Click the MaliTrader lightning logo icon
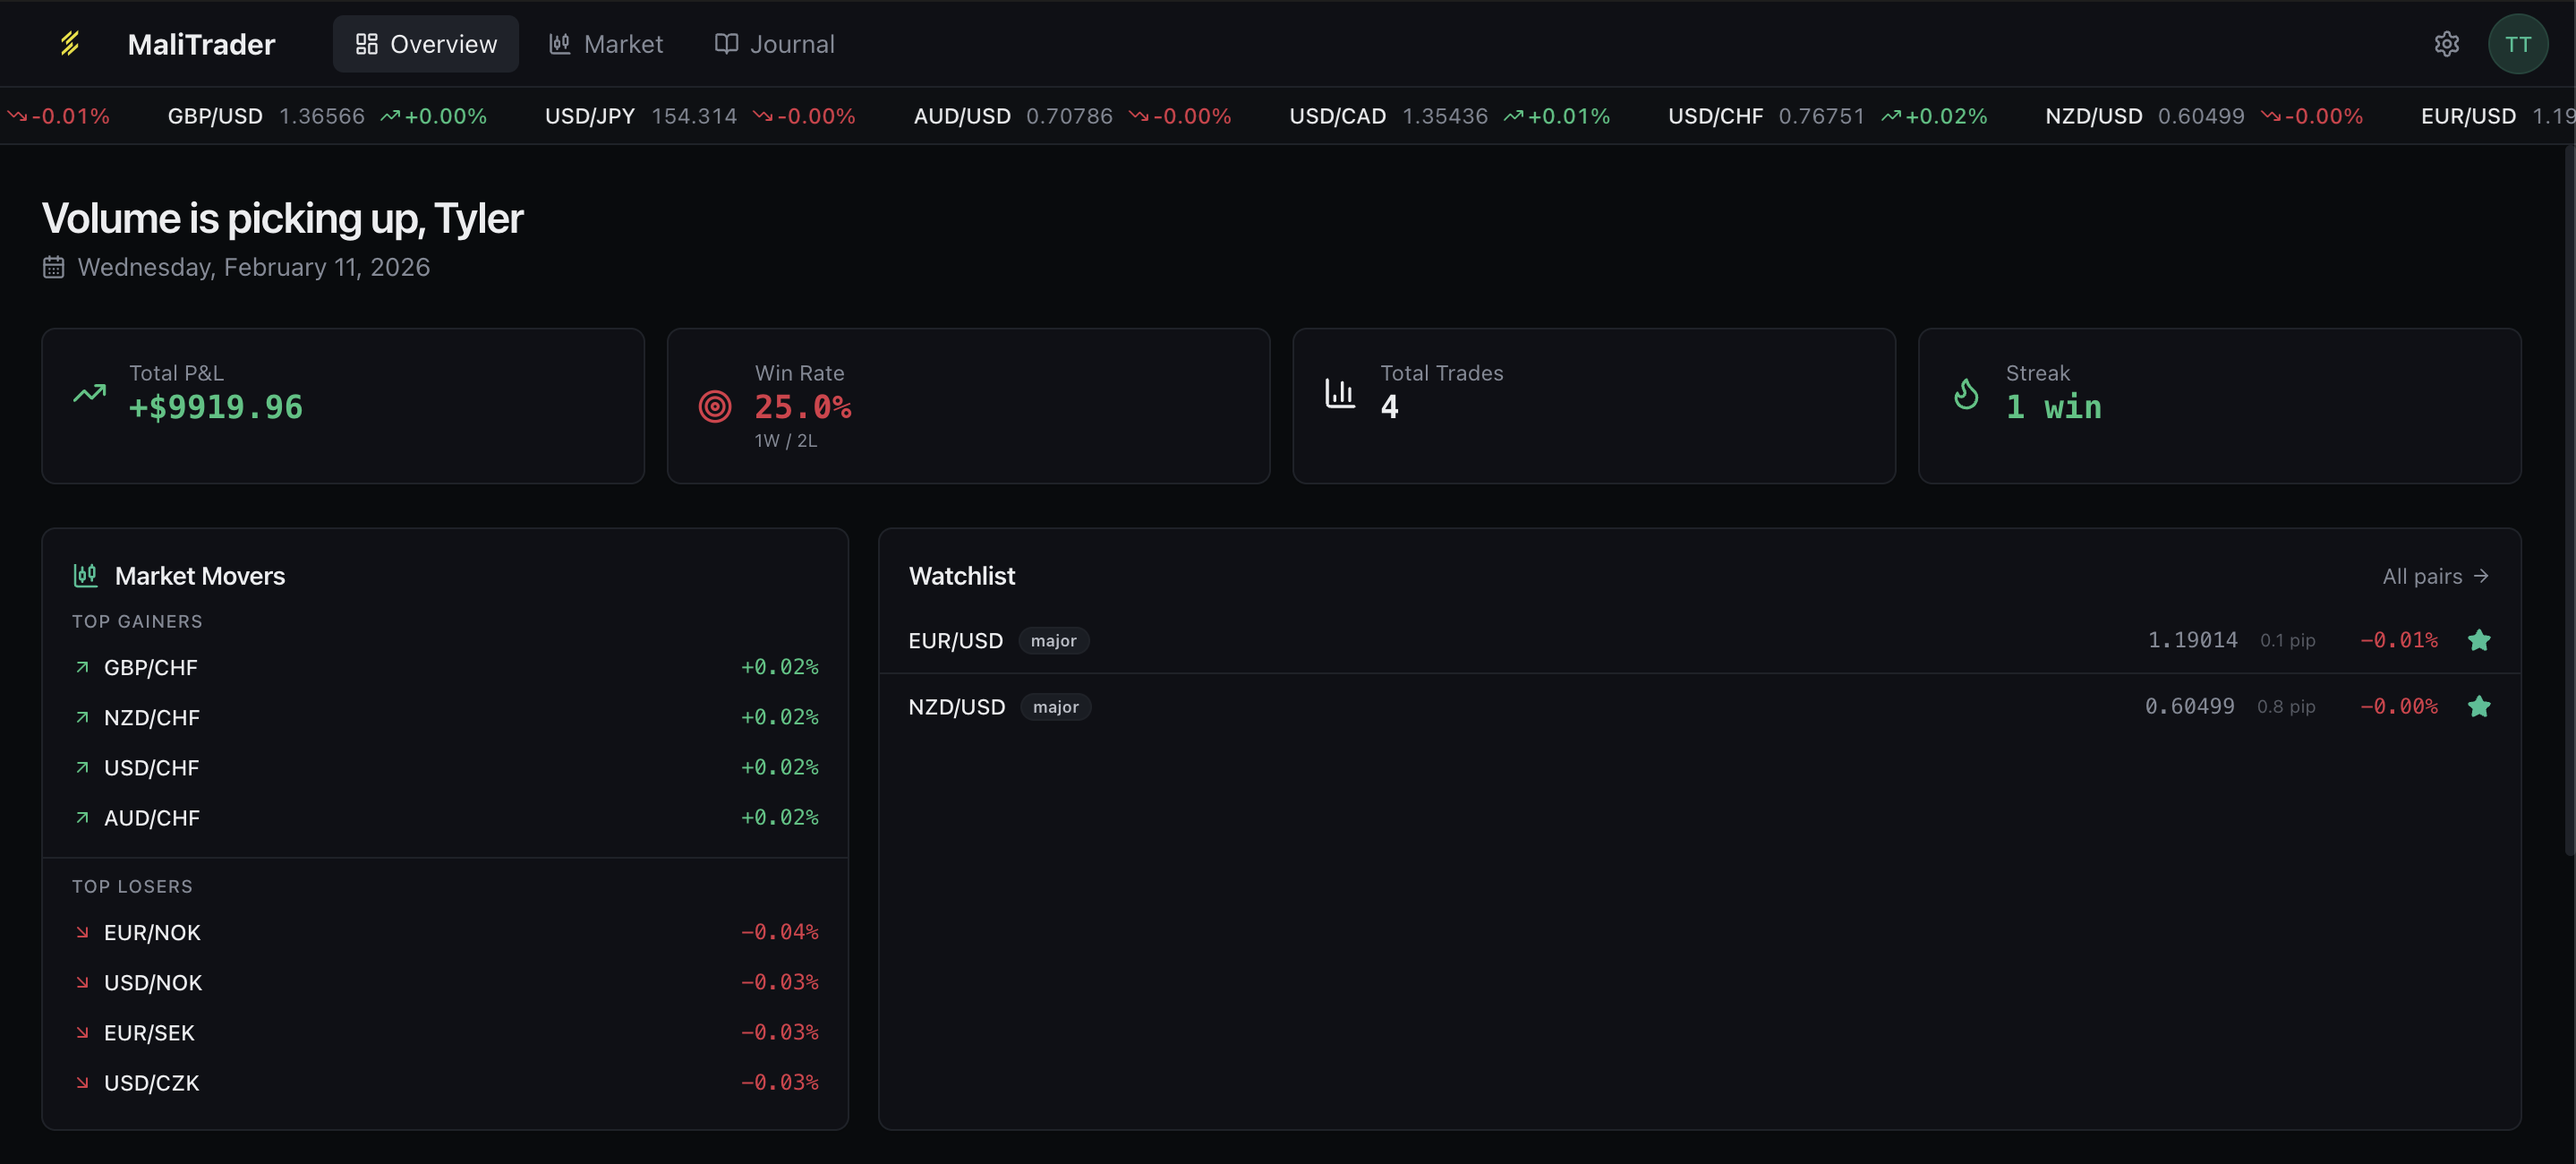The width and height of the screenshot is (2576, 1164). point(70,43)
